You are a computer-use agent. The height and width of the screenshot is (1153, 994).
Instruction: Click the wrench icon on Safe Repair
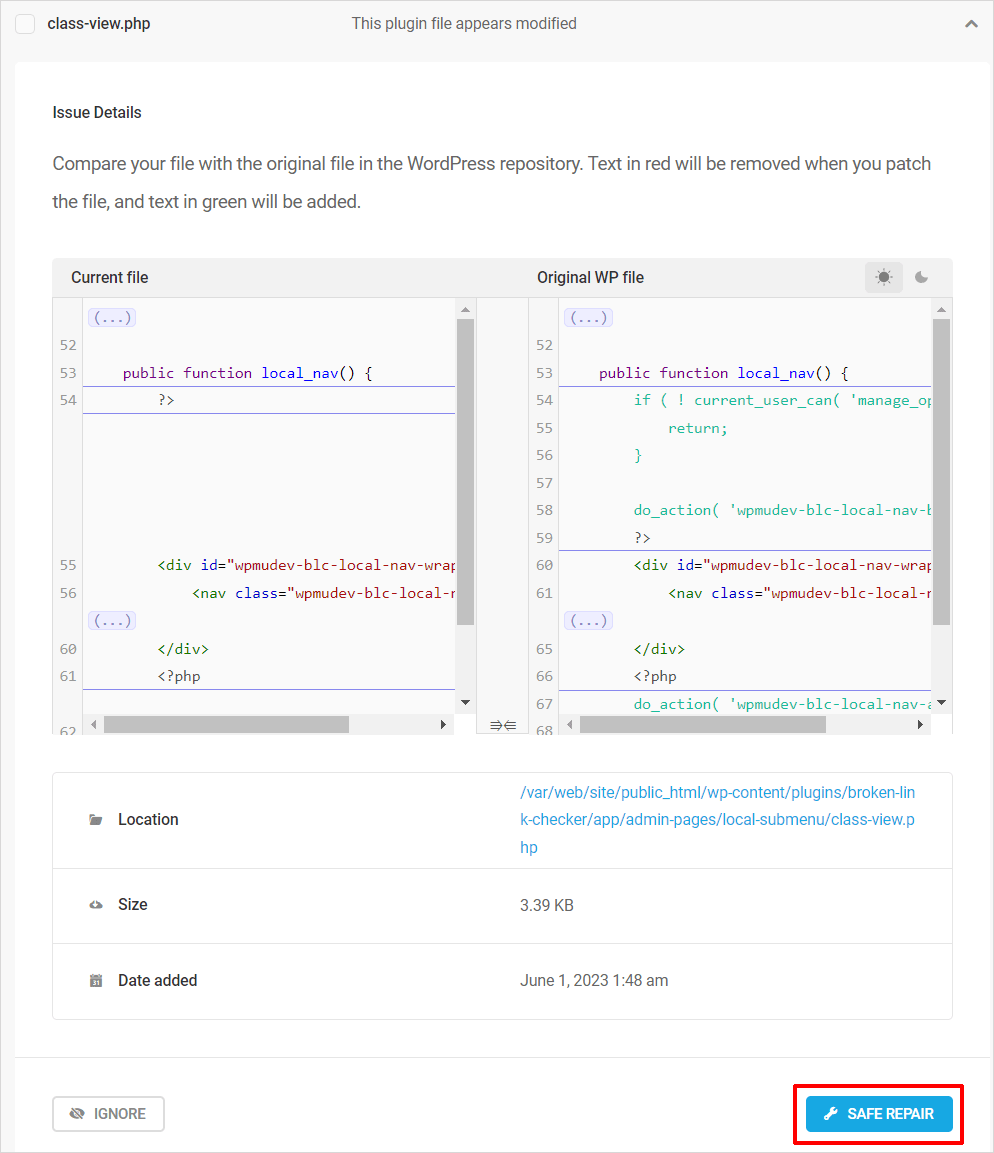[830, 1114]
